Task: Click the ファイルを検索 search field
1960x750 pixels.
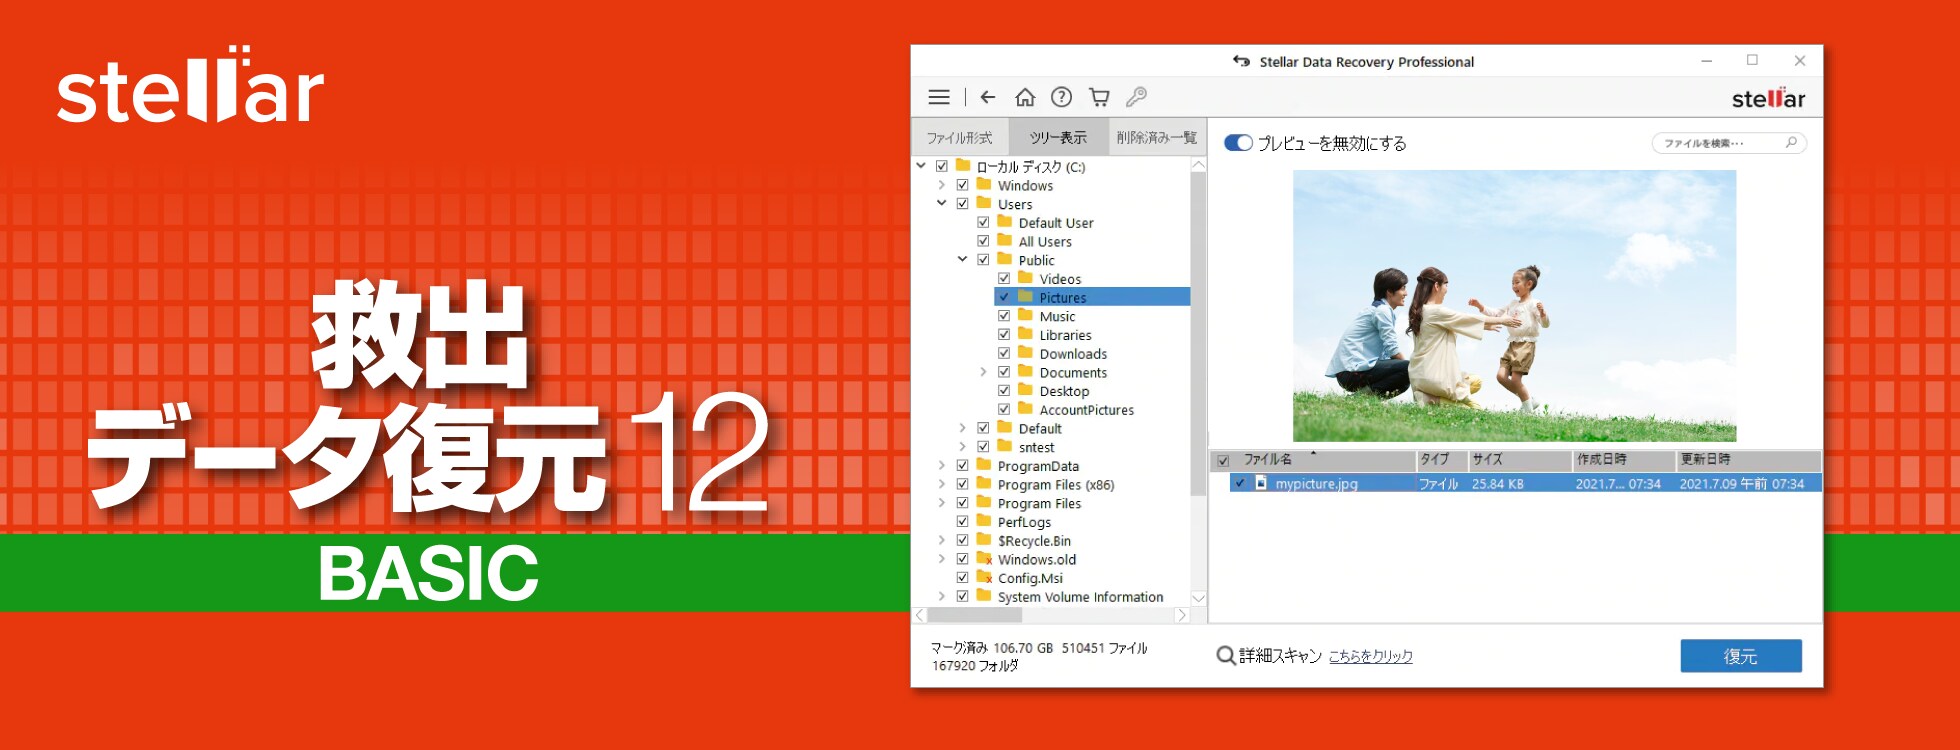Action: tap(1729, 143)
